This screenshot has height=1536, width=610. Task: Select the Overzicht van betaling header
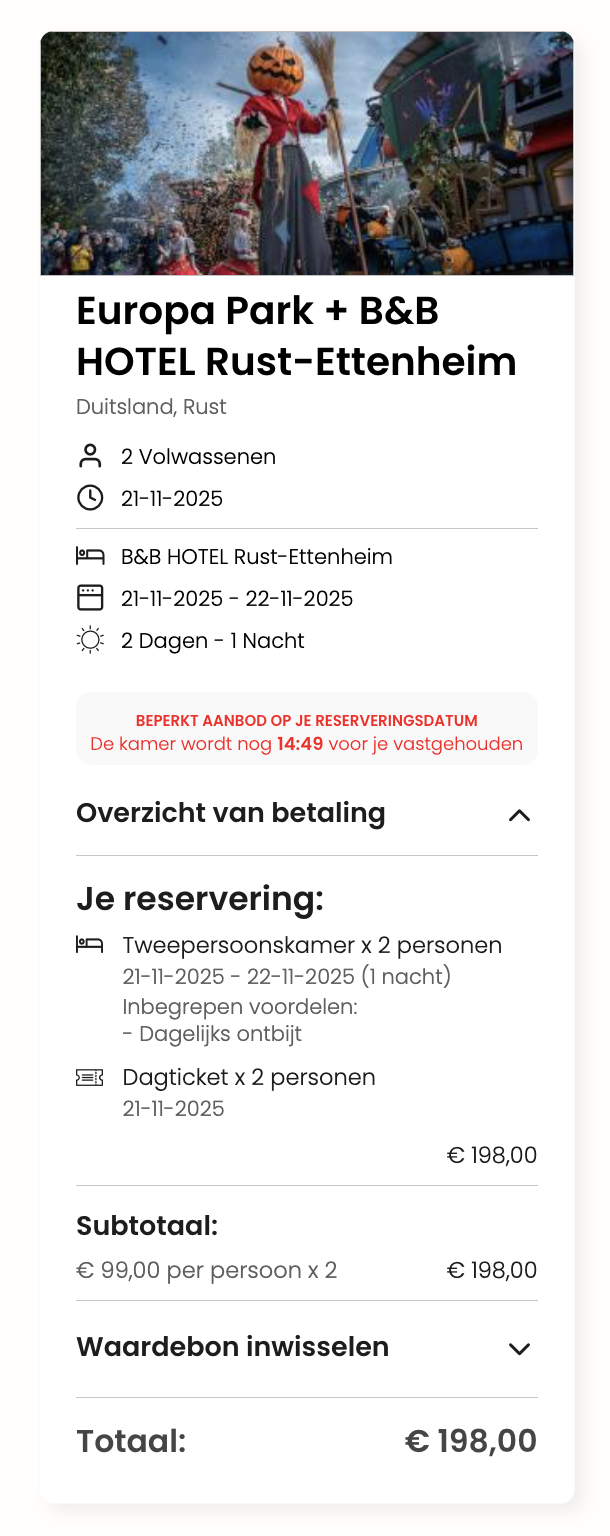[231, 813]
